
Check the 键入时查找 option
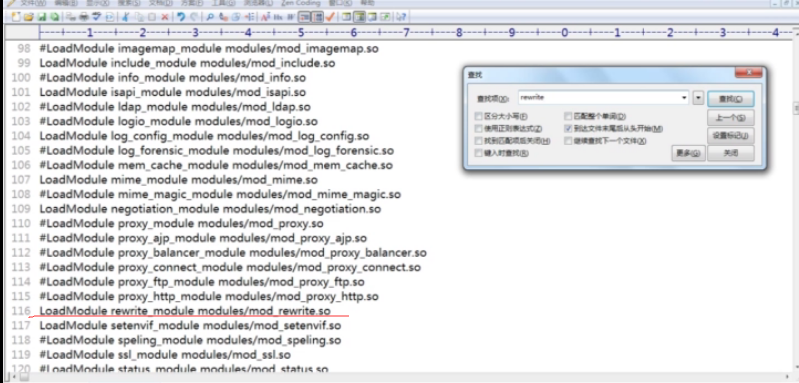pyautogui.click(x=478, y=153)
